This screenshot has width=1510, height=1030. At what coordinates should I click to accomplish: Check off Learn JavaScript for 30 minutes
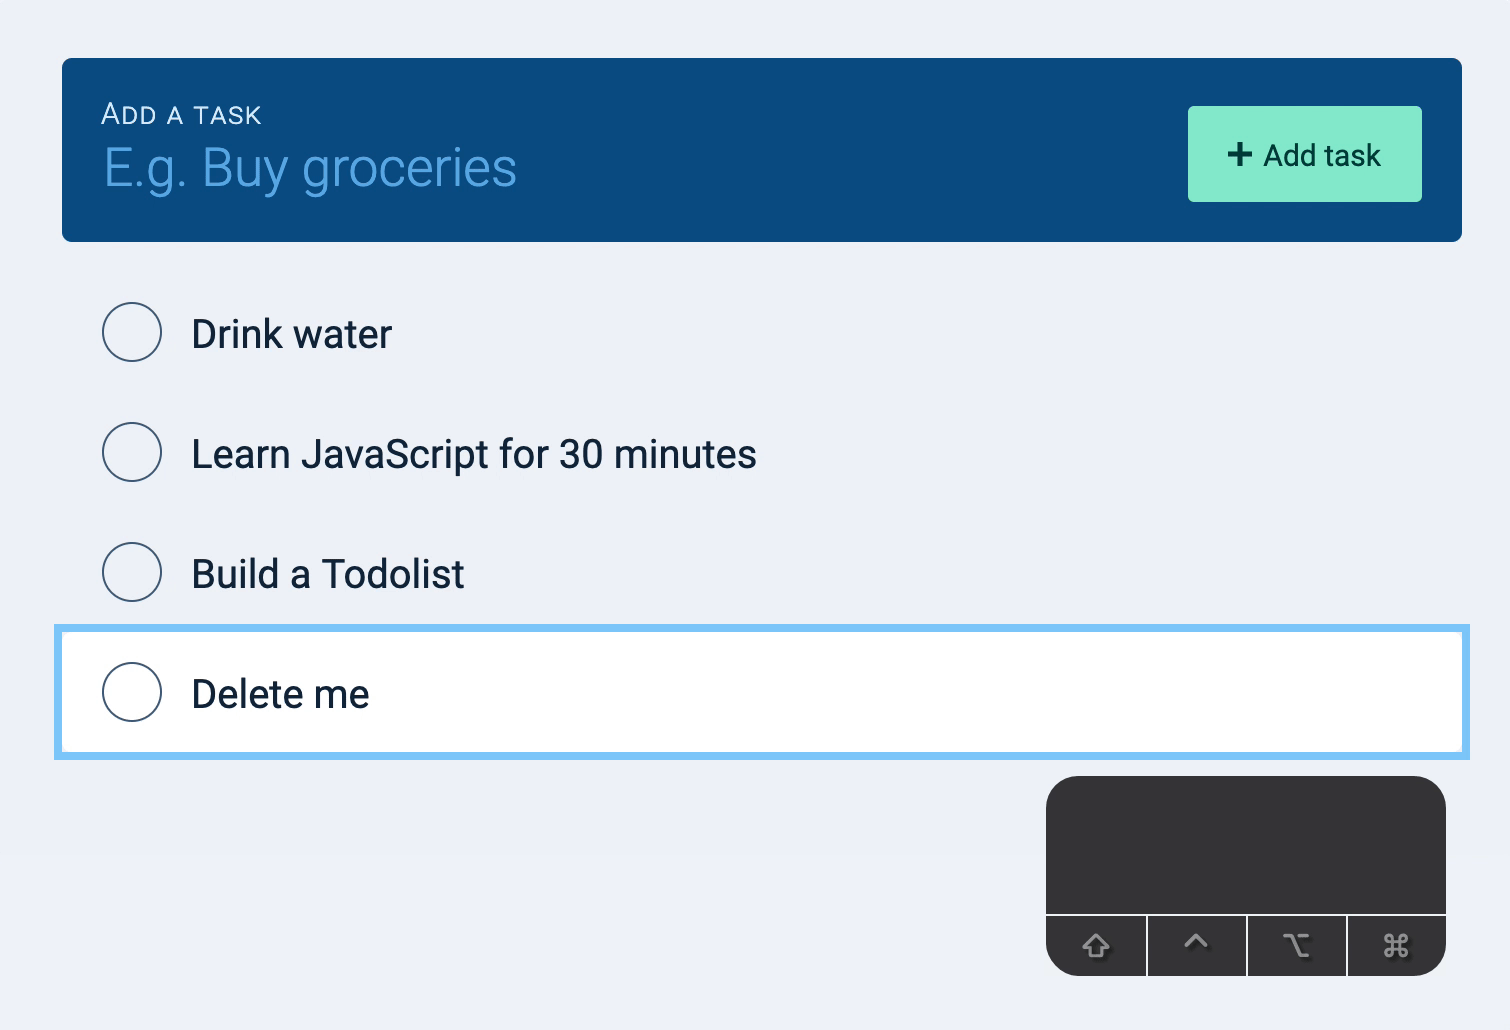click(132, 452)
